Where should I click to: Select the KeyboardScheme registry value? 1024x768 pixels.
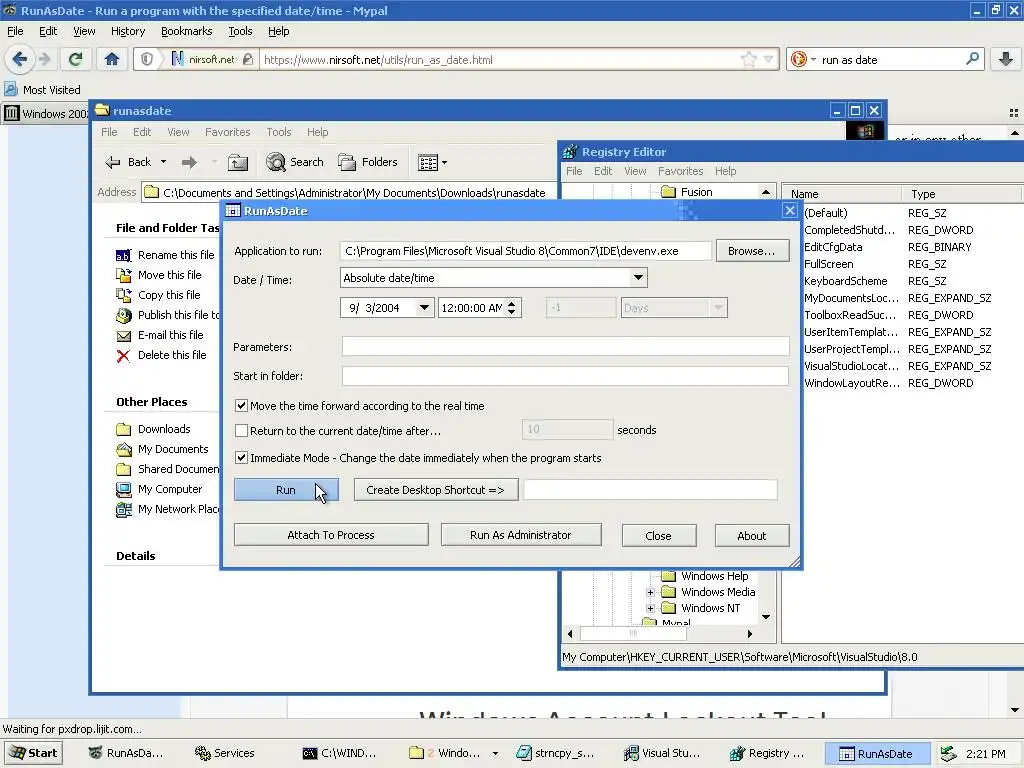pyautogui.click(x=846, y=281)
